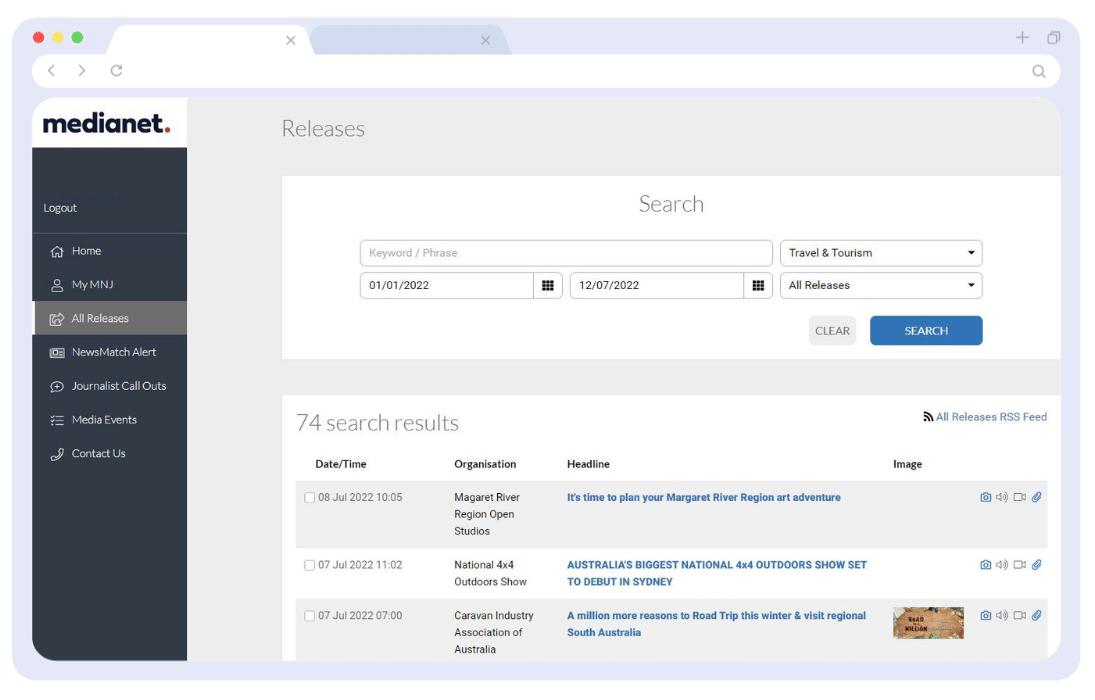Click the Keyword / Phrase input field
The height and width of the screenshot is (700, 1095).
(565, 253)
